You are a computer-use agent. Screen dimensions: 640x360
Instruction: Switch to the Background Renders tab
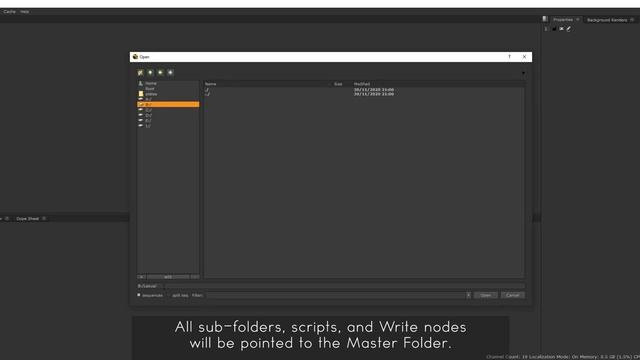coord(607,20)
